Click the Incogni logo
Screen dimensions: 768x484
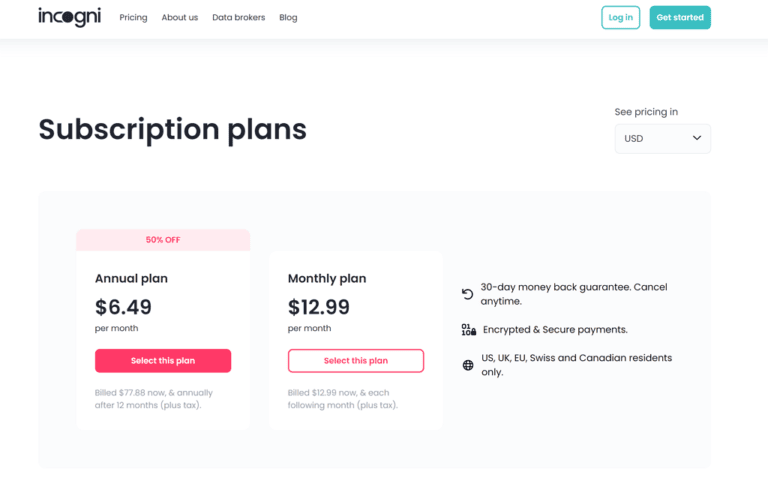click(69, 17)
